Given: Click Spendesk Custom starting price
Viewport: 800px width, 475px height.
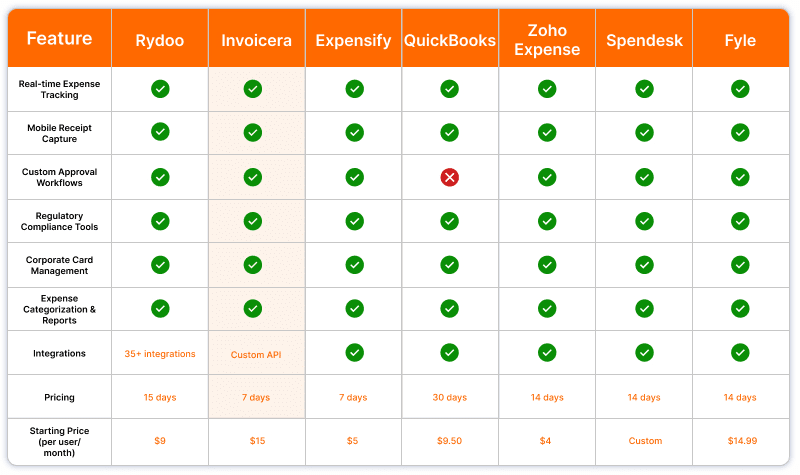Looking at the screenshot, I should [x=645, y=441].
